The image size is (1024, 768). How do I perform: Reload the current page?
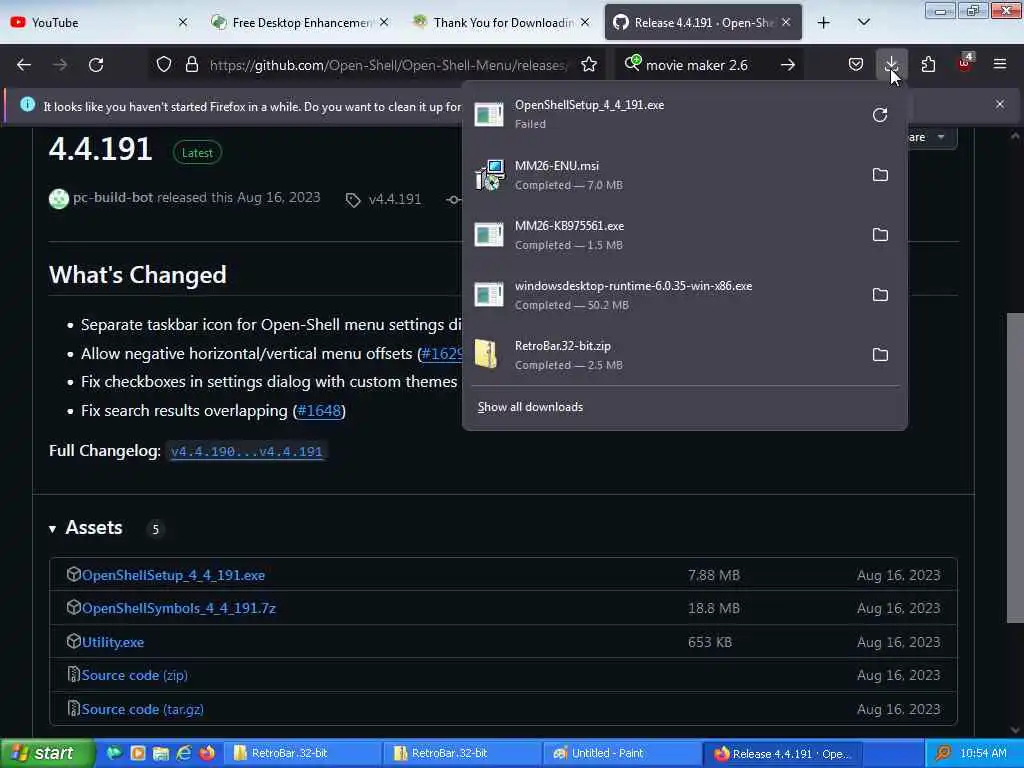pyautogui.click(x=96, y=65)
